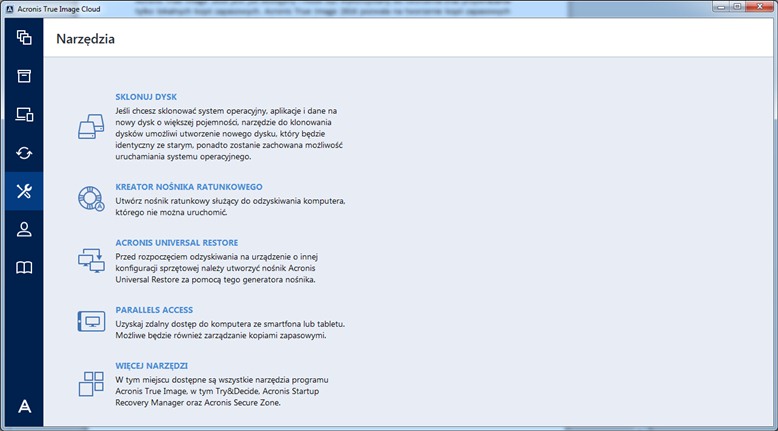This screenshot has height=431, width=778.
Task: Click the rescue media description text
Action: click(x=230, y=206)
